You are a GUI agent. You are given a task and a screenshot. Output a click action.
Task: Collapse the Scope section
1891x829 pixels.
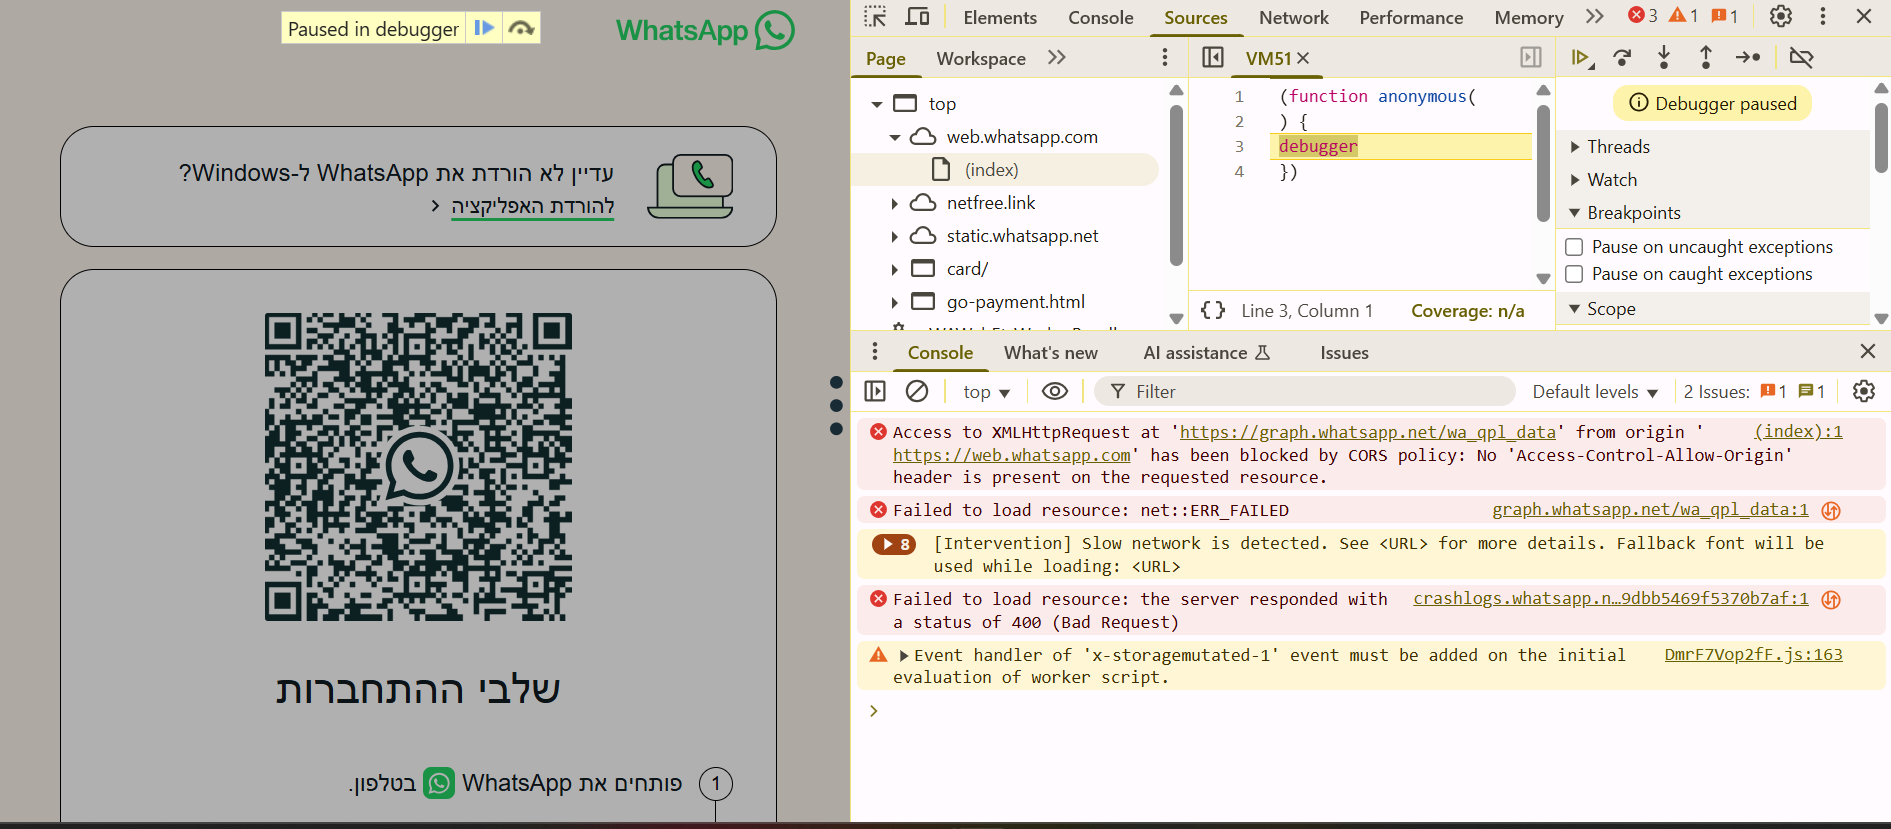click(x=1575, y=309)
